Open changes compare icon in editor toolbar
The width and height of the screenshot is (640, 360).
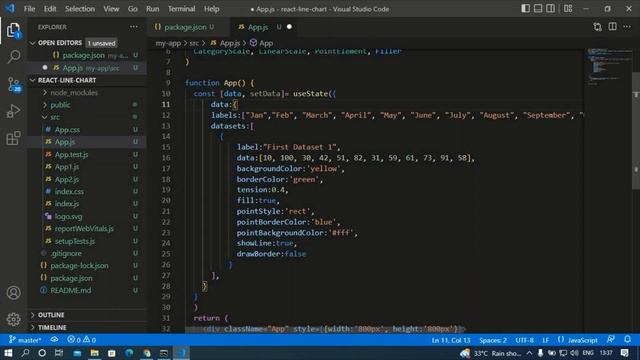(x=598, y=27)
